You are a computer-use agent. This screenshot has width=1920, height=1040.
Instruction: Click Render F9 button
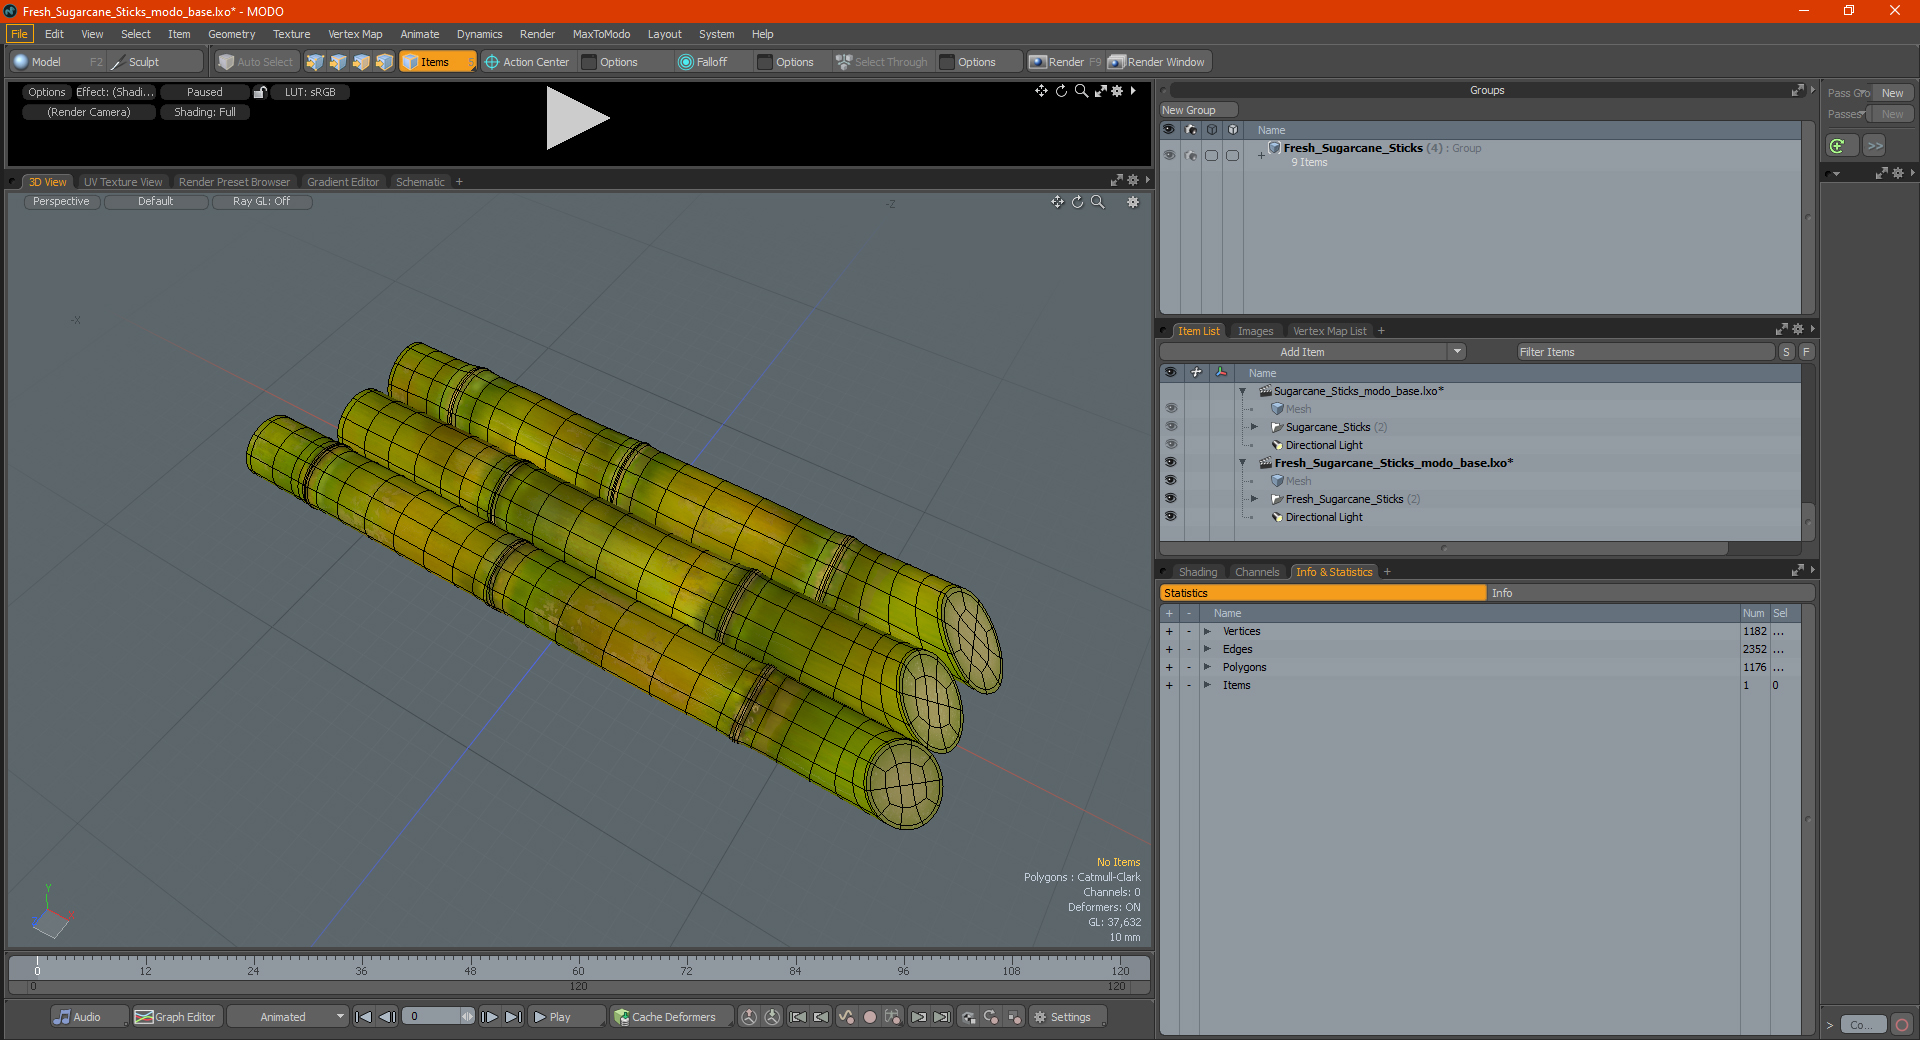pos(1065,62)
